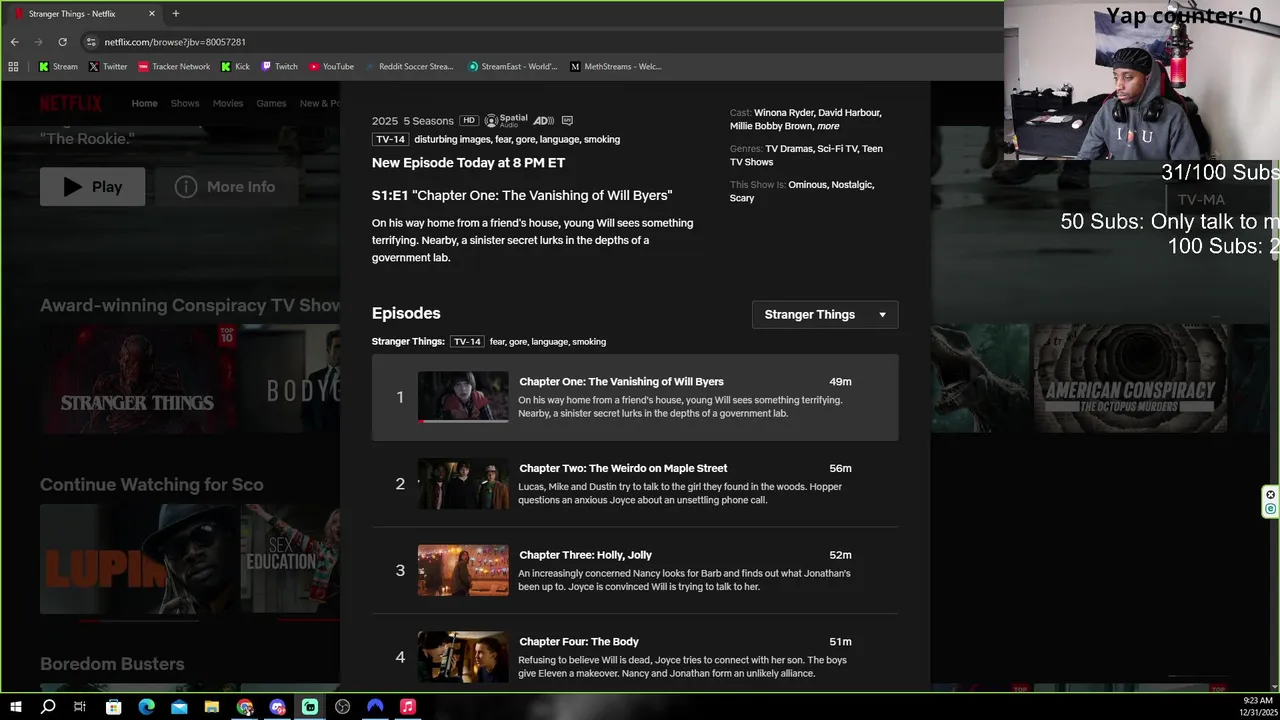Go back with the browser back arrow

(x=14, y=42)
